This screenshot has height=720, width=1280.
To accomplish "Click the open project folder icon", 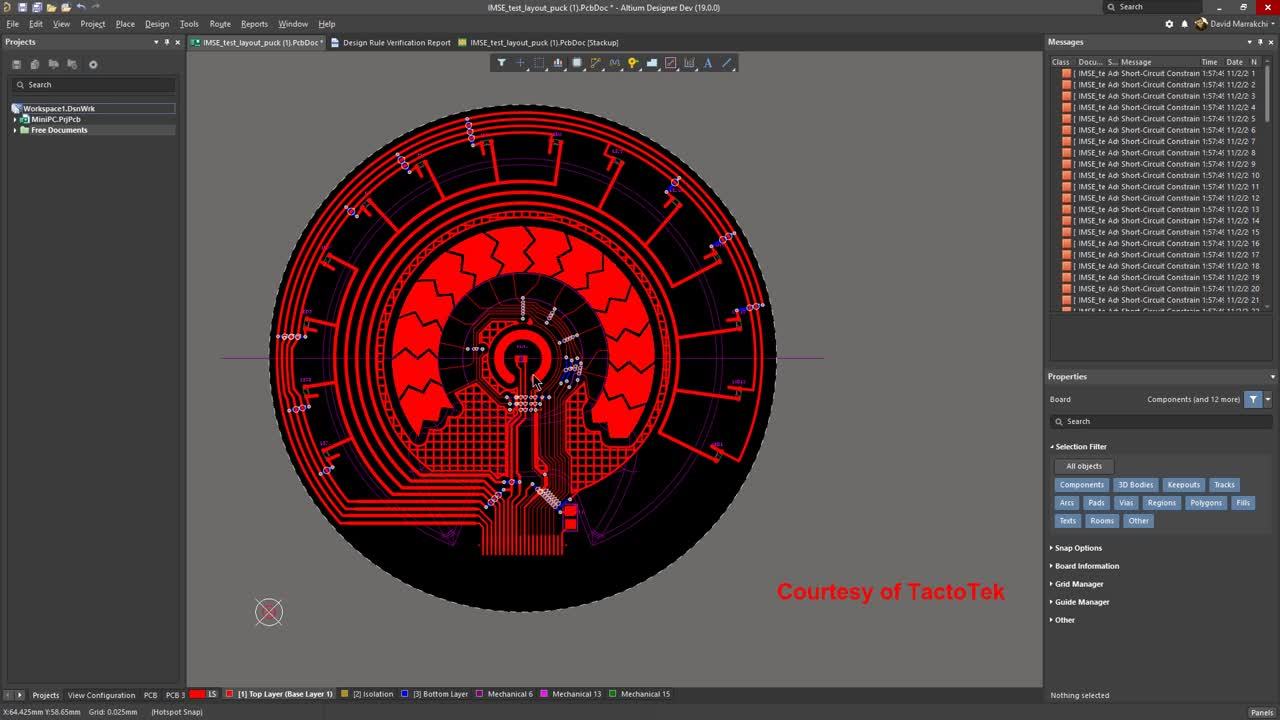I will [66, 7].
